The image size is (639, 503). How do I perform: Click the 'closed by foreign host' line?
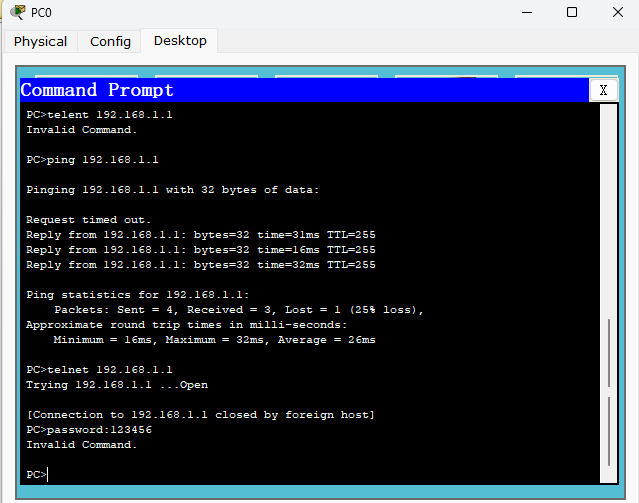[x=201, y=415]
